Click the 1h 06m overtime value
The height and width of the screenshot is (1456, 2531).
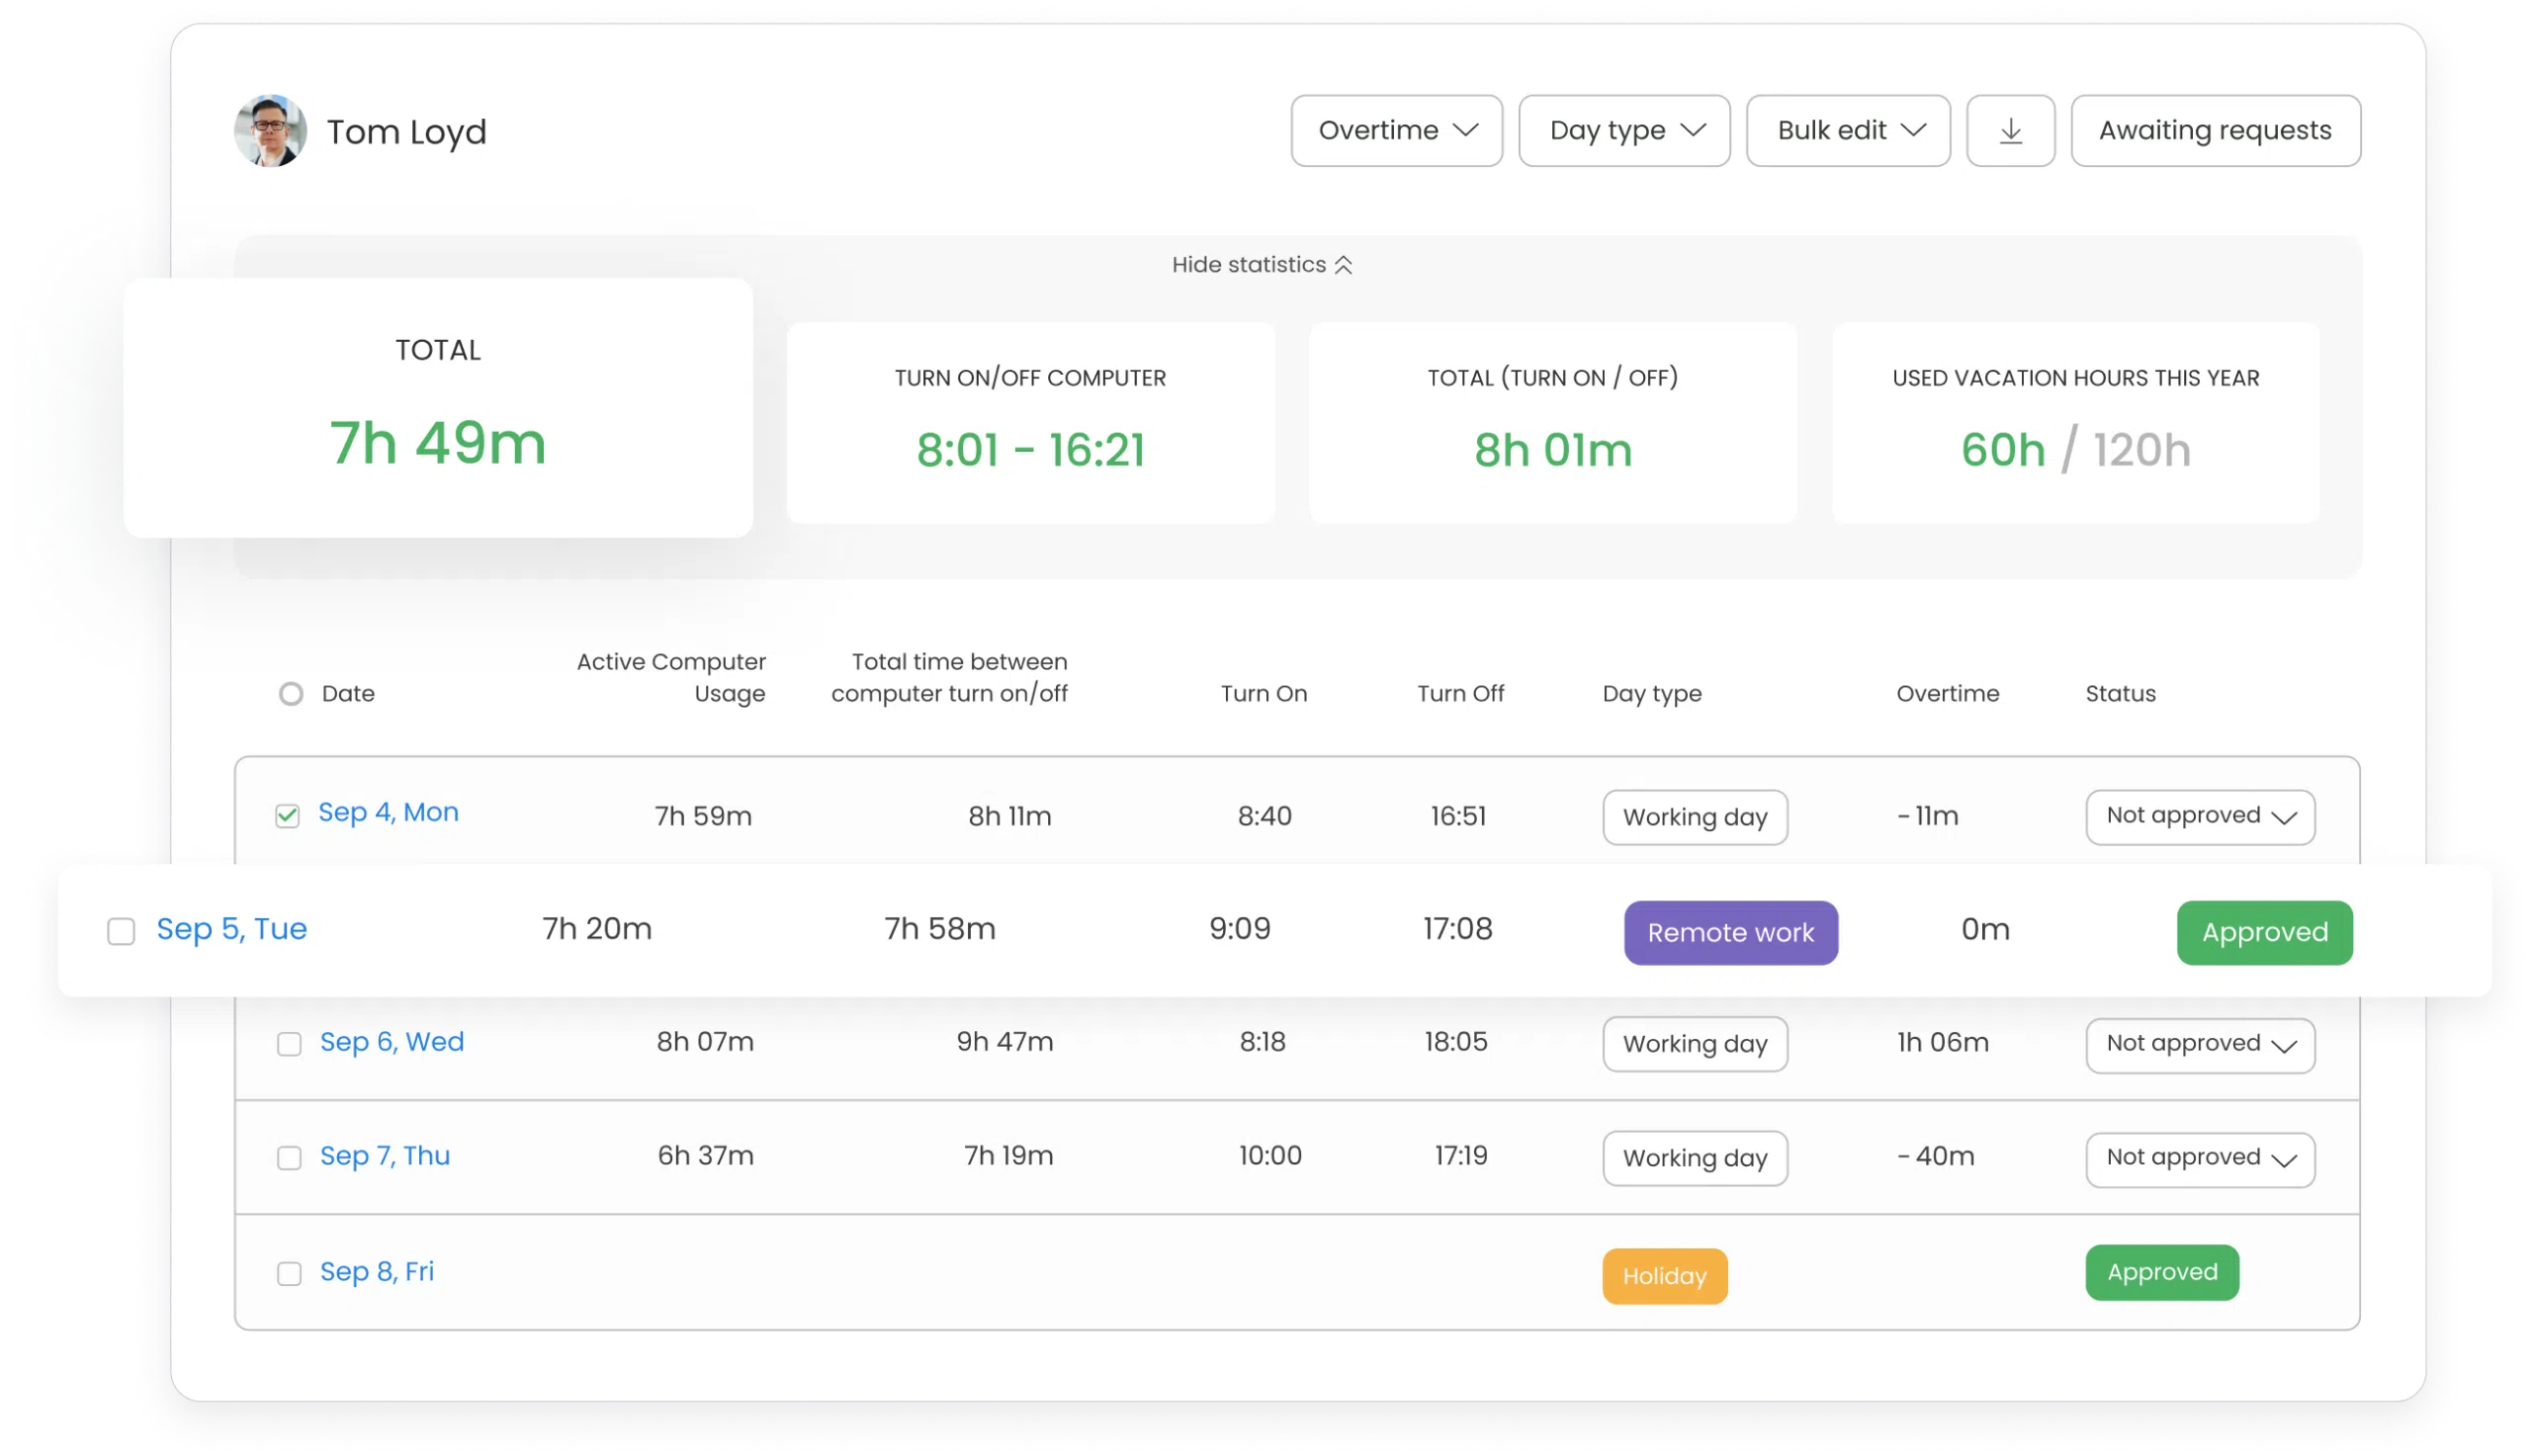click(1942, 1042)
